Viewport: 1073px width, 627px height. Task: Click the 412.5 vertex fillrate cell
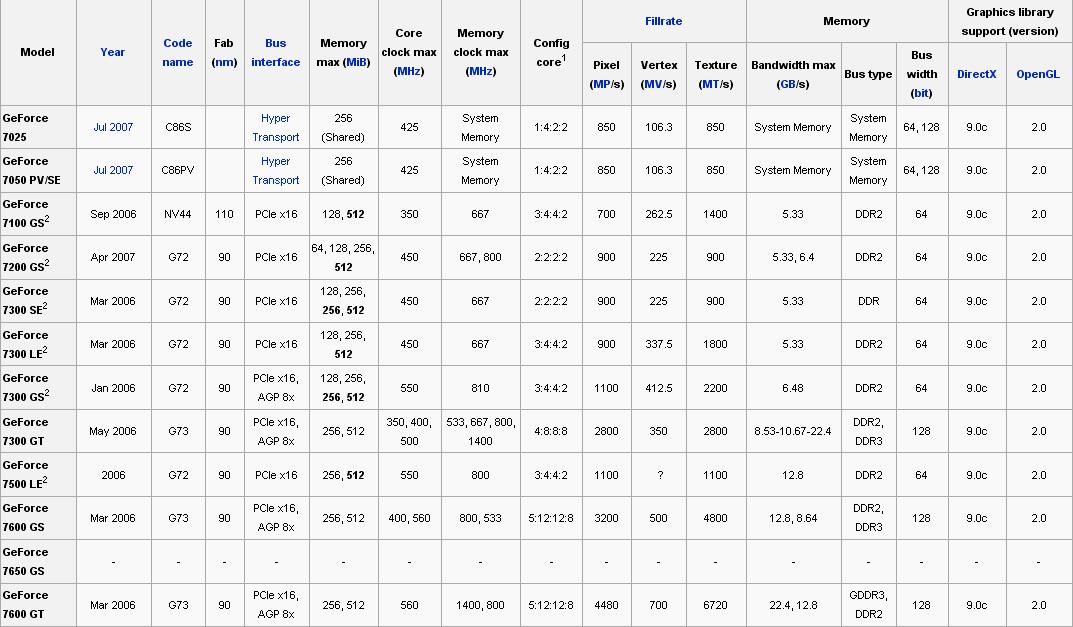coord(658,388)
